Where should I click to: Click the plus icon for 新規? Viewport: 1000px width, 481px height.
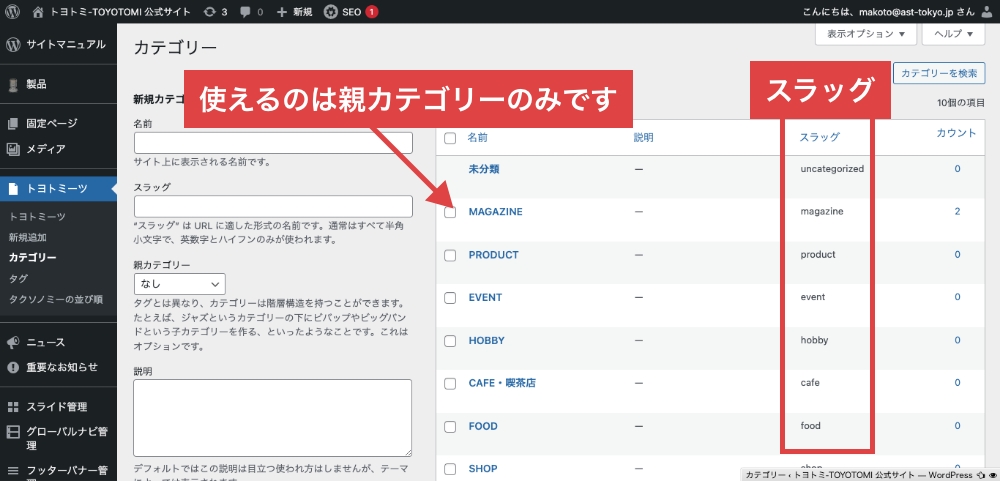pyautogui.click(x=282, y=11)
